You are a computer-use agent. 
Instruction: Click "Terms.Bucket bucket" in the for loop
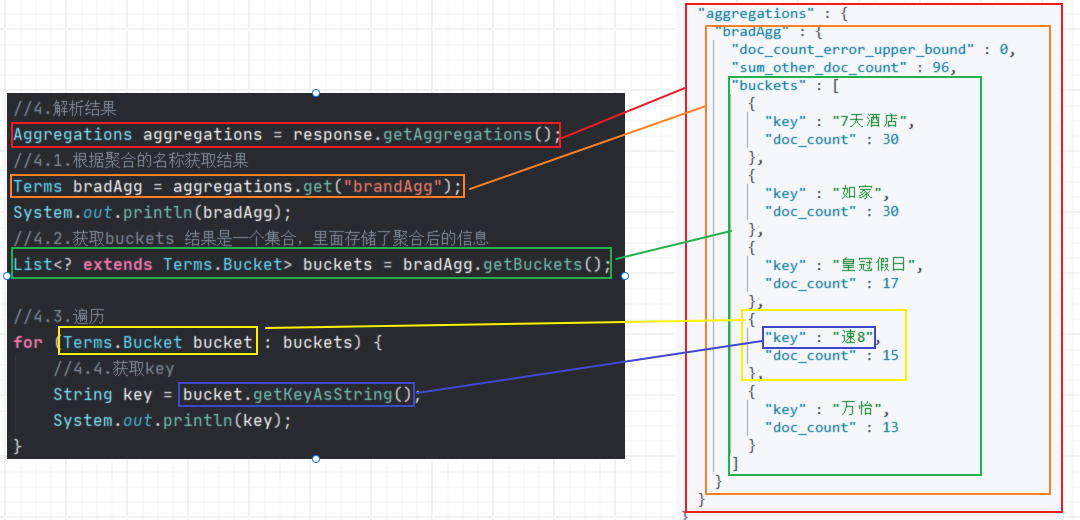[x=158, y=342]
